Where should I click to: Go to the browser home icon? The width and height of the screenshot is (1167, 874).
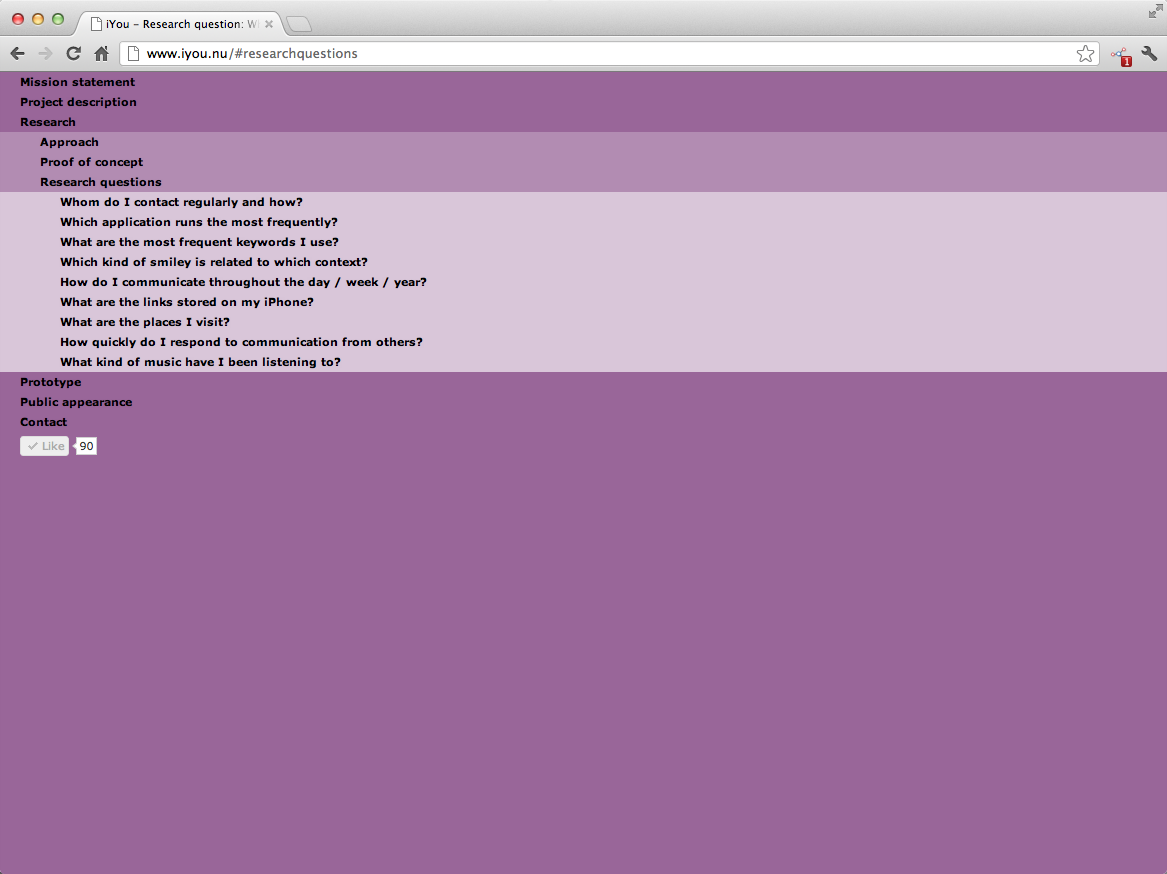pyautogui.click(x=101, y=54)
